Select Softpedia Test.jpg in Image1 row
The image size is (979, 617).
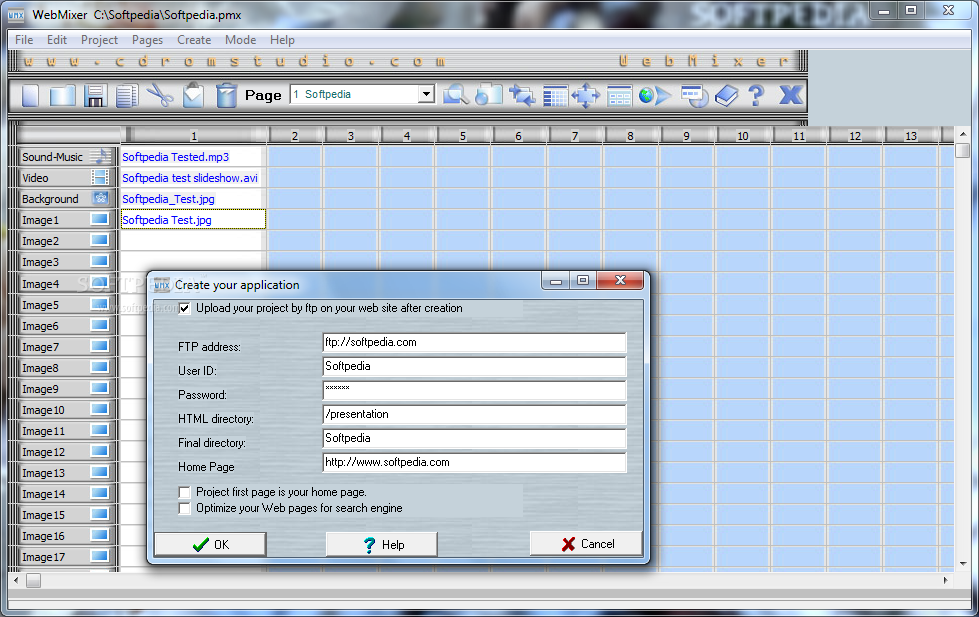click(193, 220)
